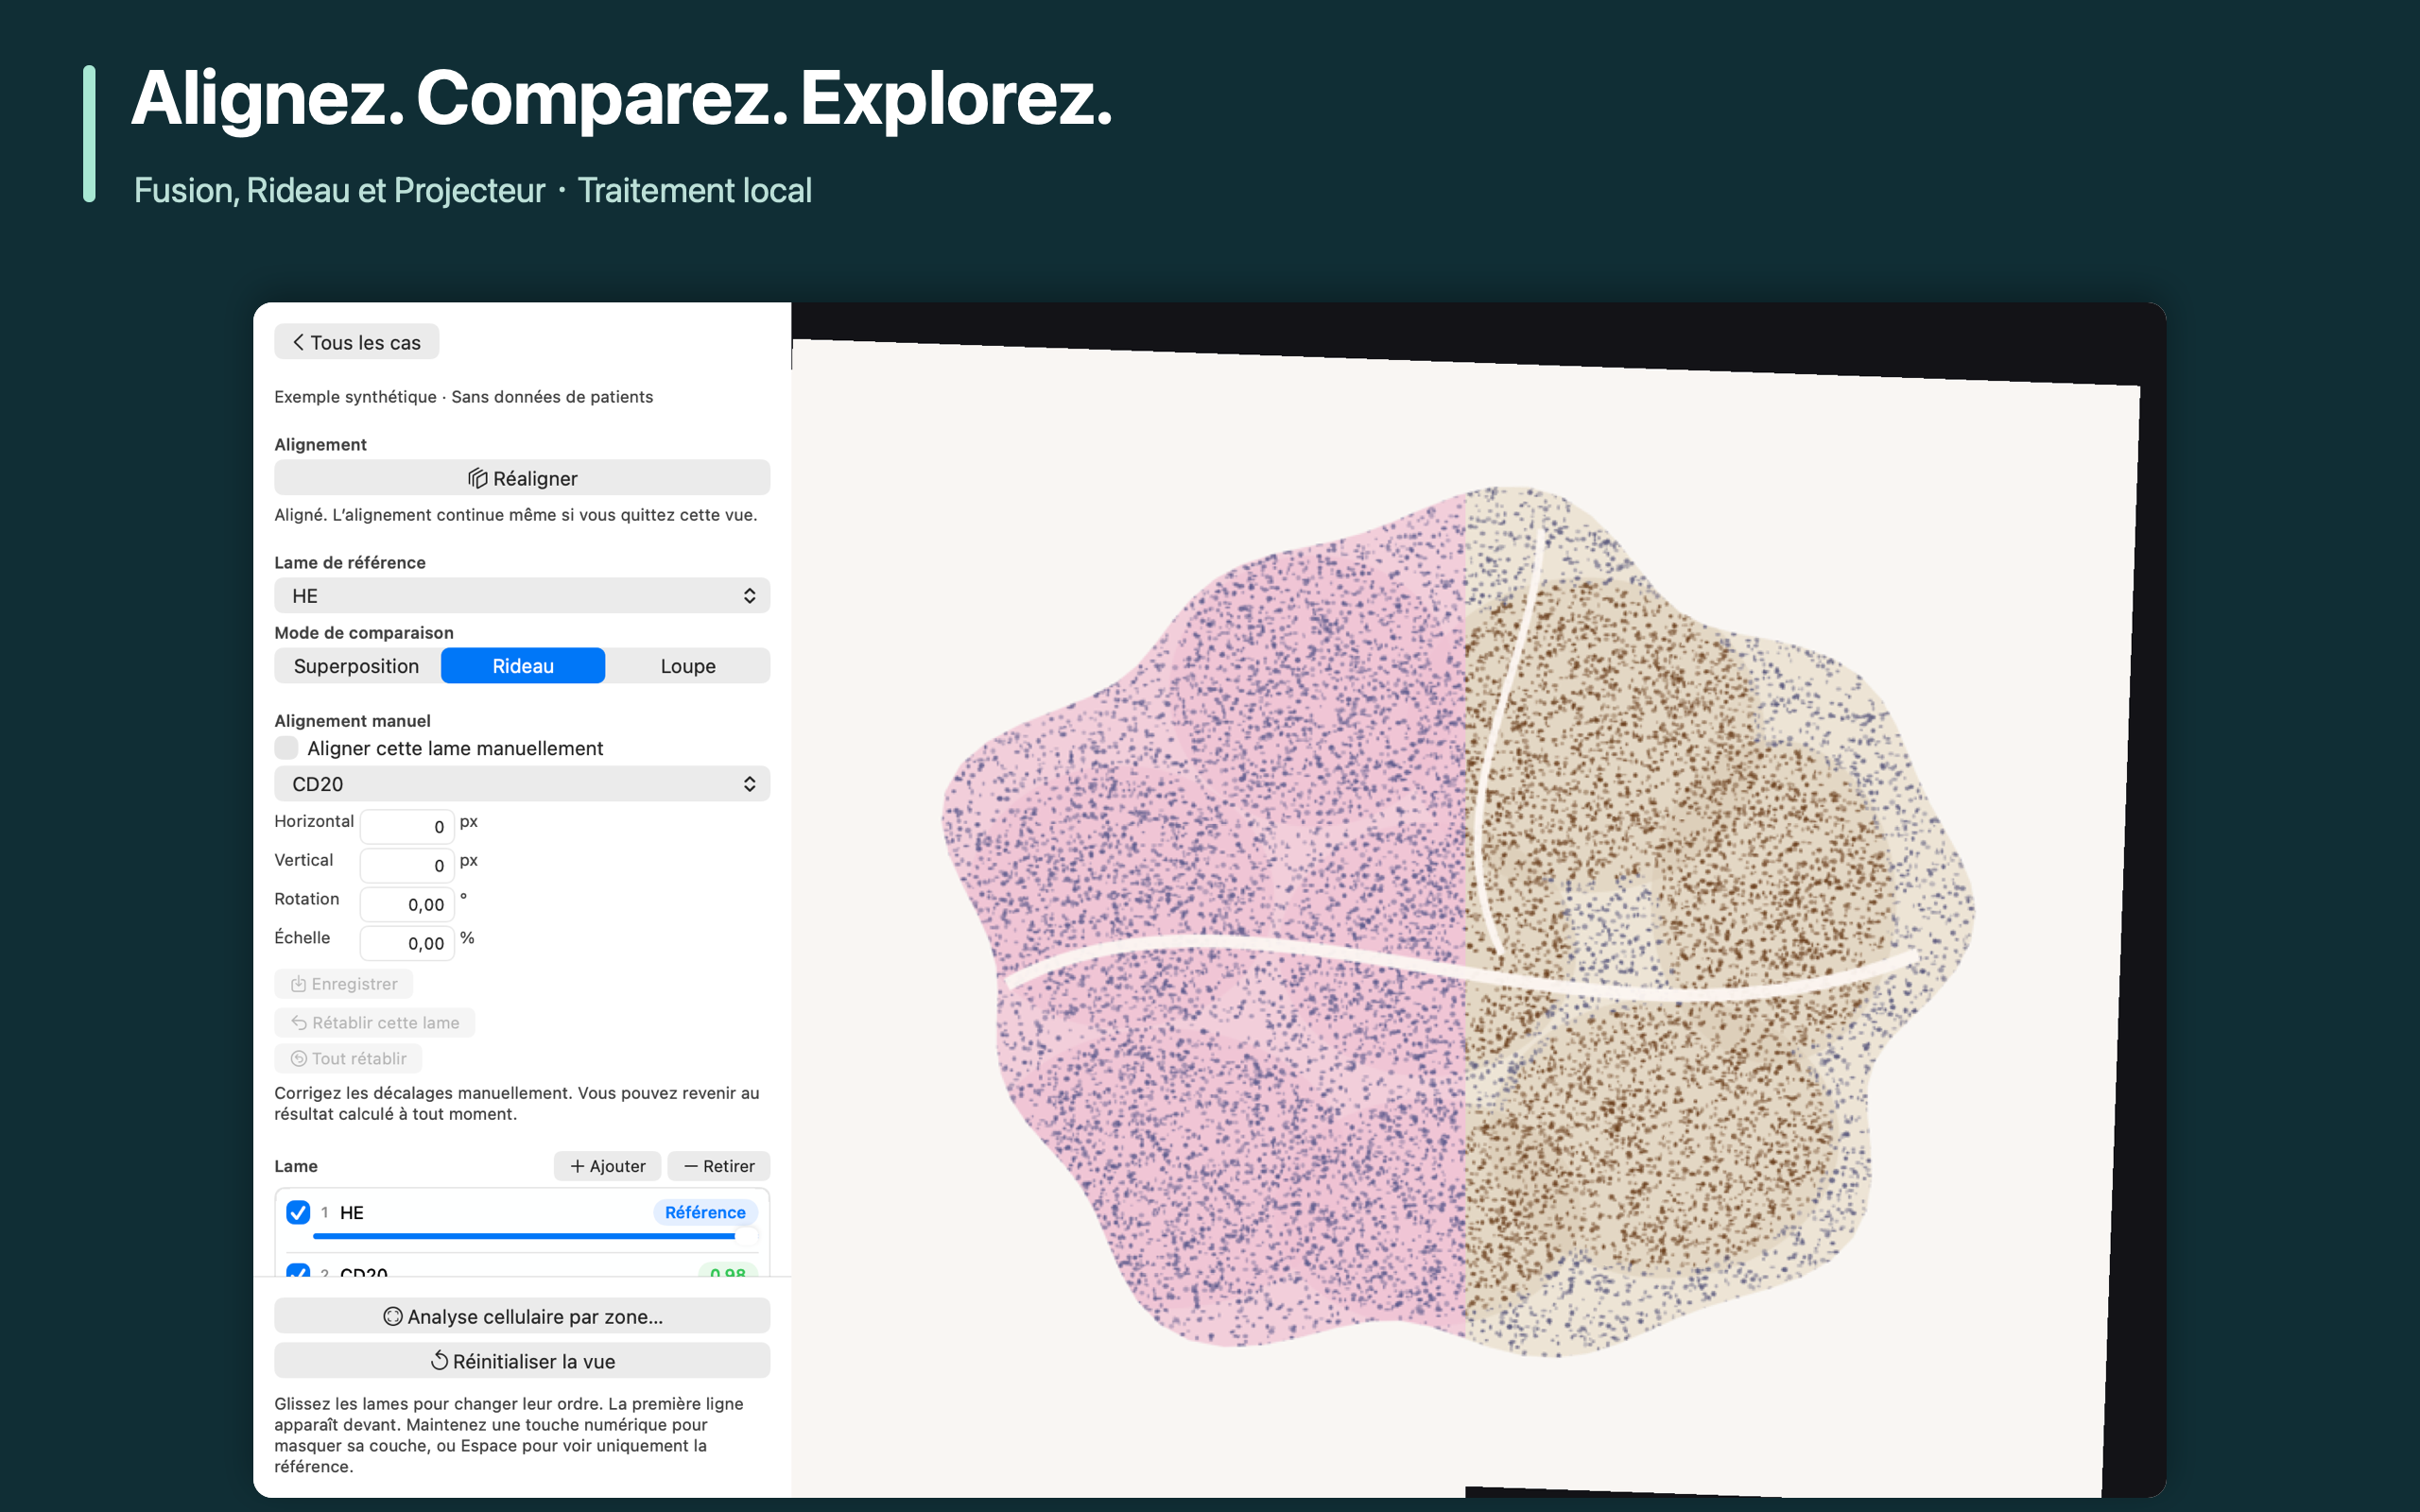The width and height of the screenshot is (2420, 1512).
Task: Uncheck the HE slide checkbox
Action: [298, 1212]
